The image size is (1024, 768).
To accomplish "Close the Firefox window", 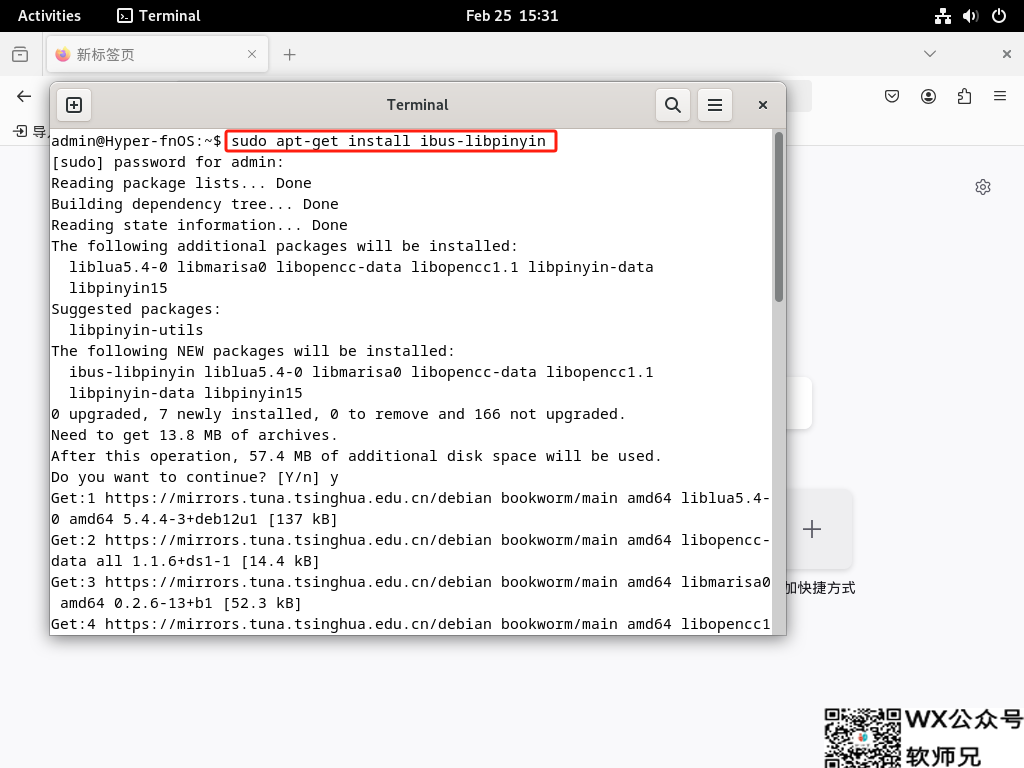I will (x=1006, y=54).
